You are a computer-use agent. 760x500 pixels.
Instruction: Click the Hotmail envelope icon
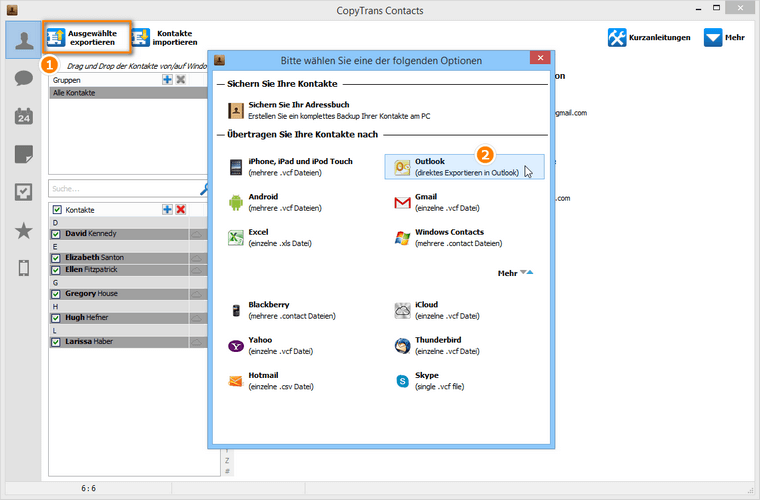click(236, 381)
